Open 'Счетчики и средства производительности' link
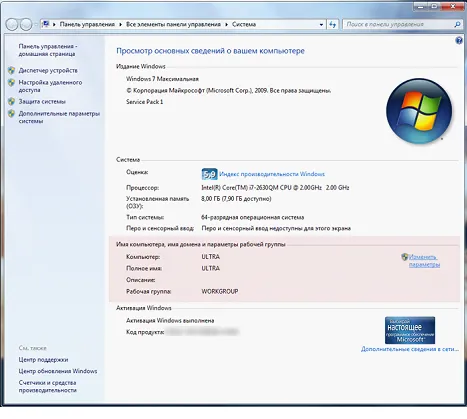 (x=48, y=386)
